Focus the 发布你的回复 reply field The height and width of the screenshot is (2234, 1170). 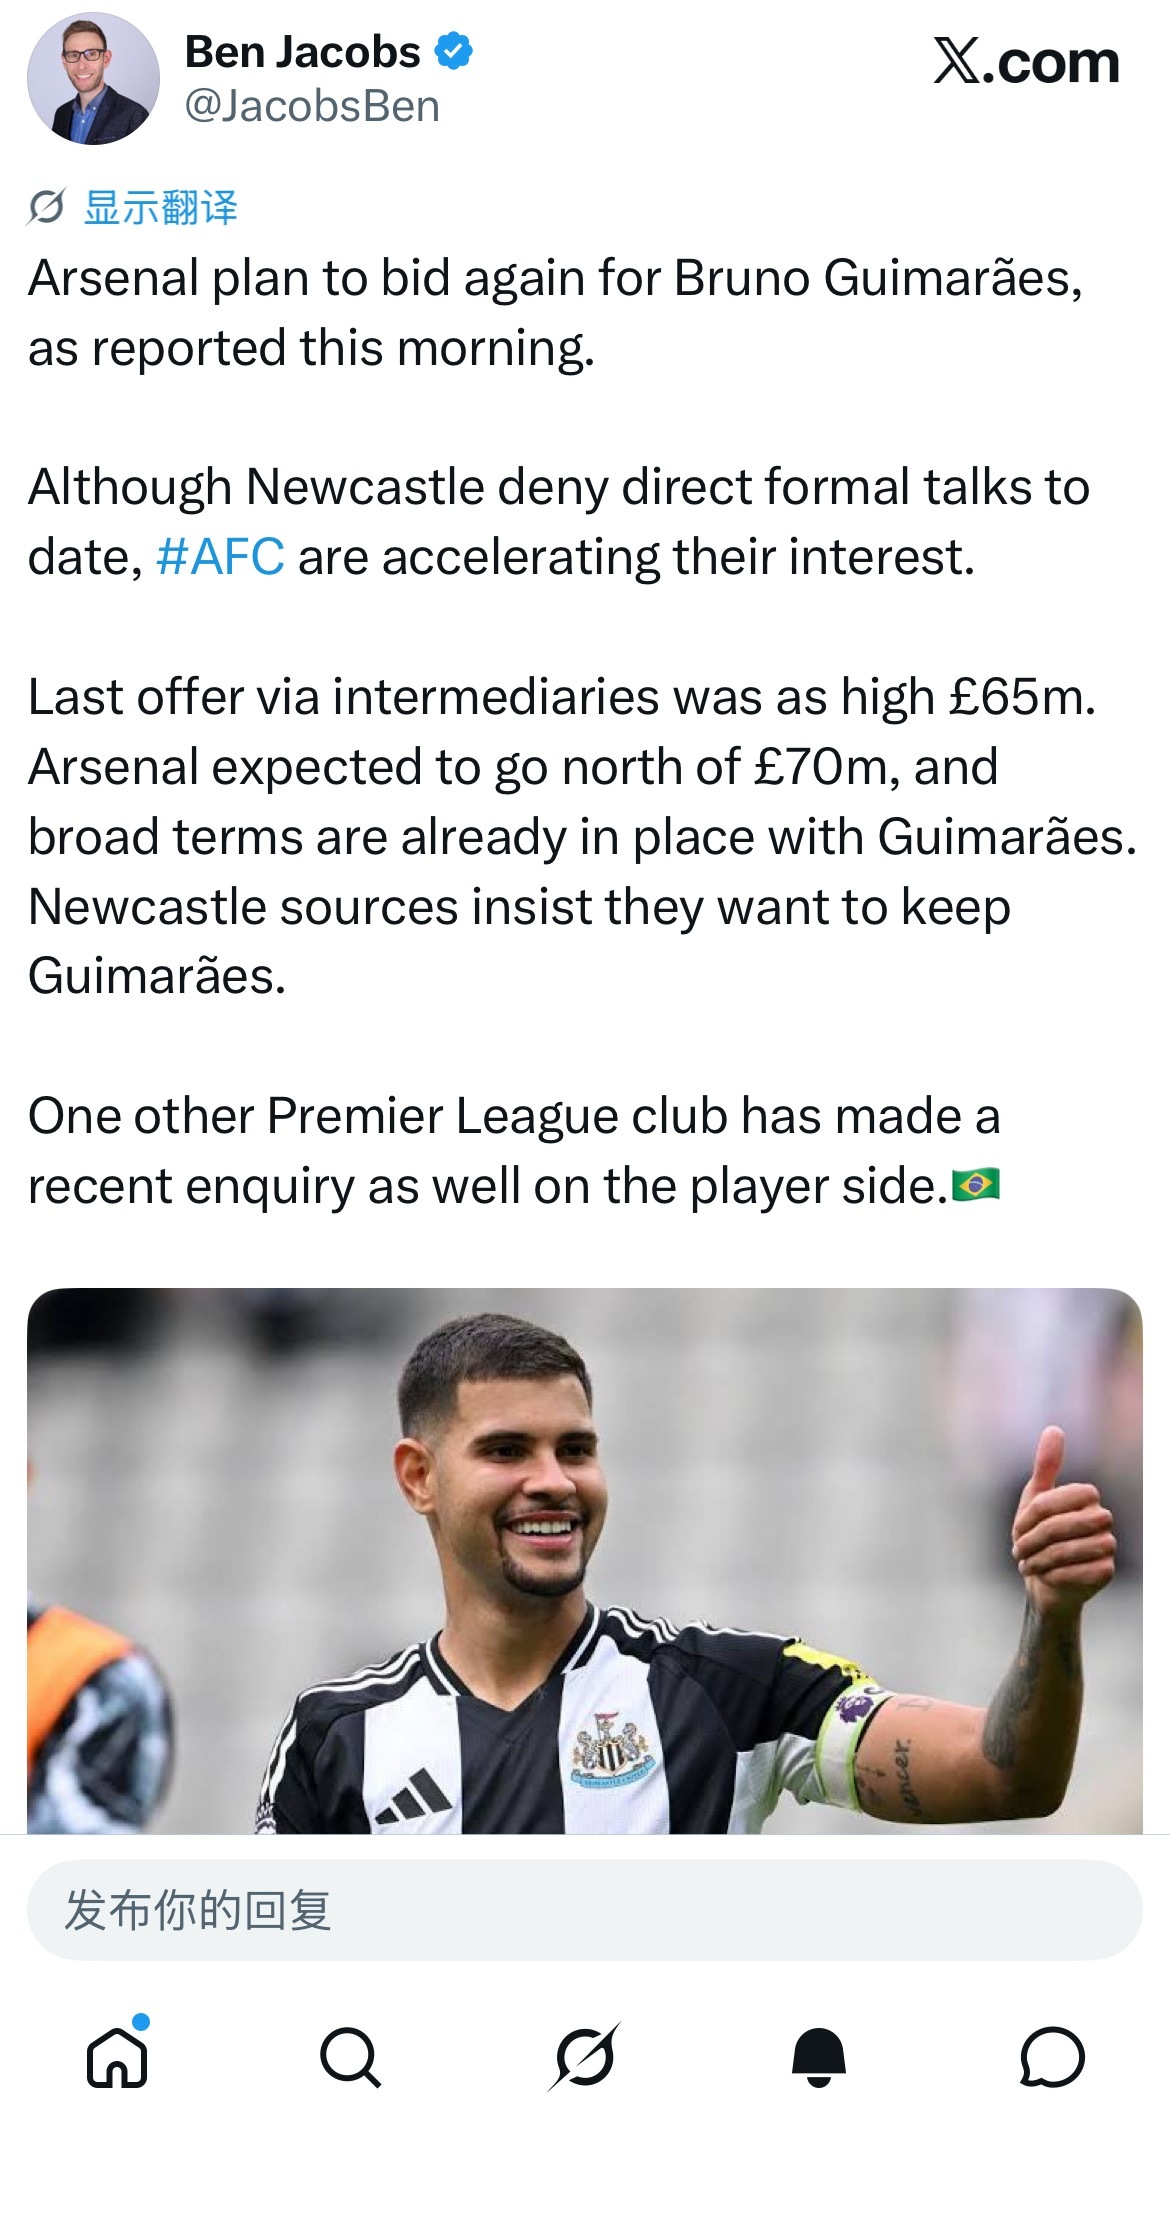585,1909
